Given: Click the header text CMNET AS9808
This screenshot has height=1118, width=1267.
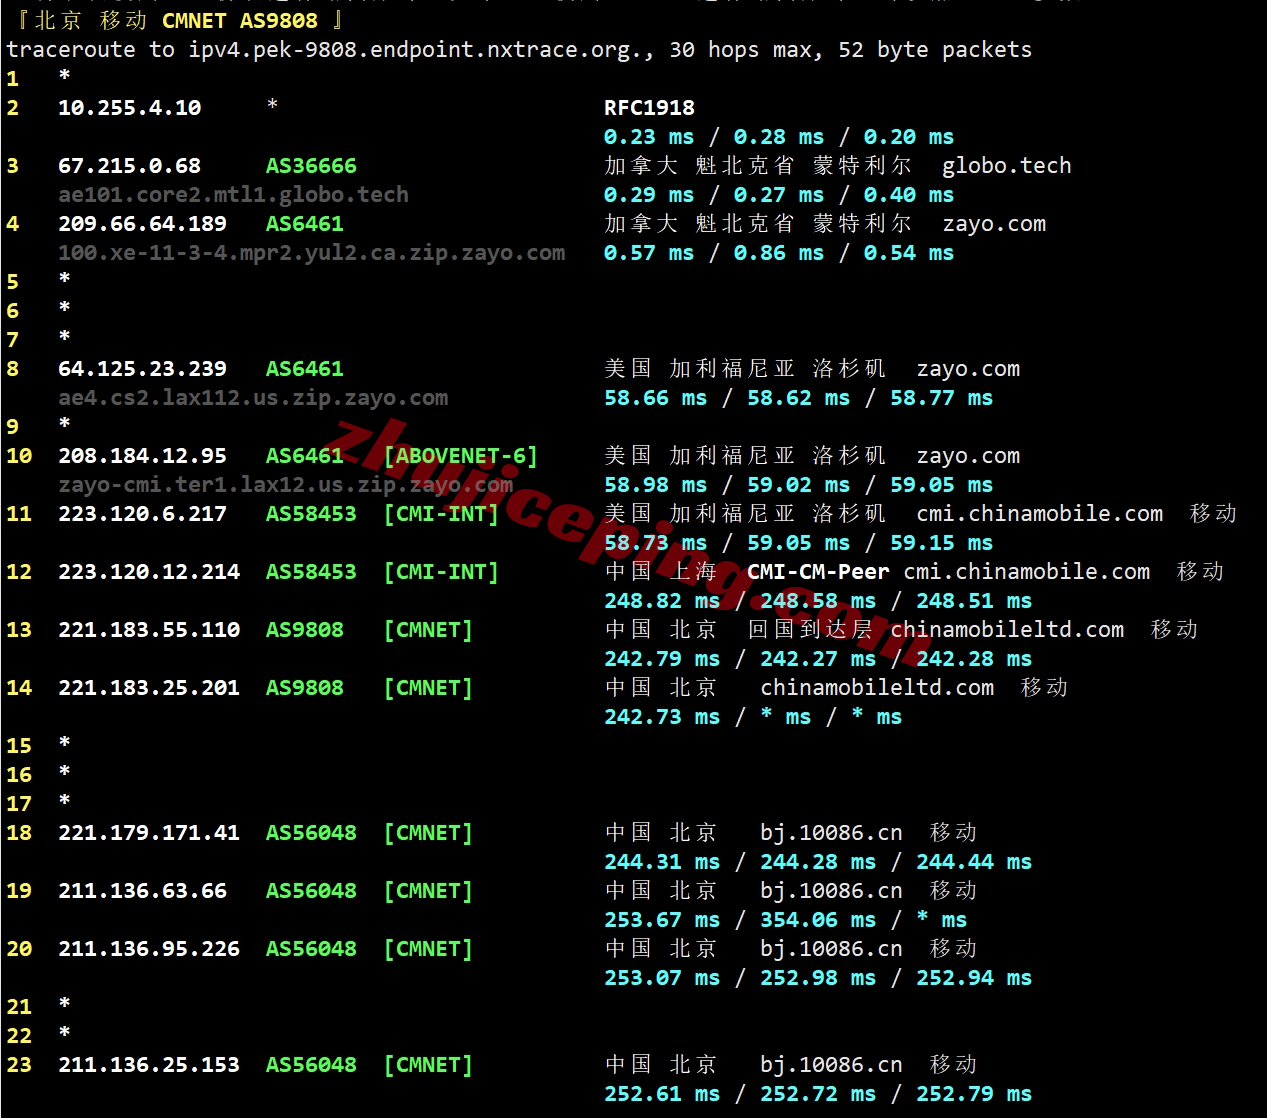Looking at the screenshot, I should point(240,21).
